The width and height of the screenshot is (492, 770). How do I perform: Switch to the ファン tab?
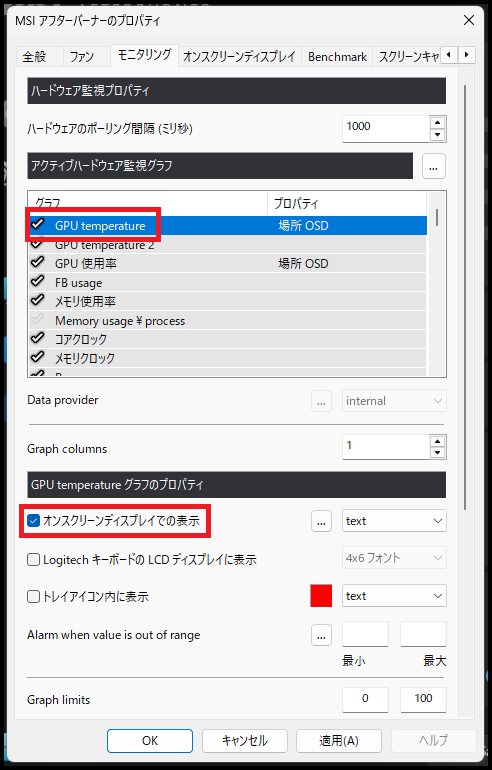(82, 57)
